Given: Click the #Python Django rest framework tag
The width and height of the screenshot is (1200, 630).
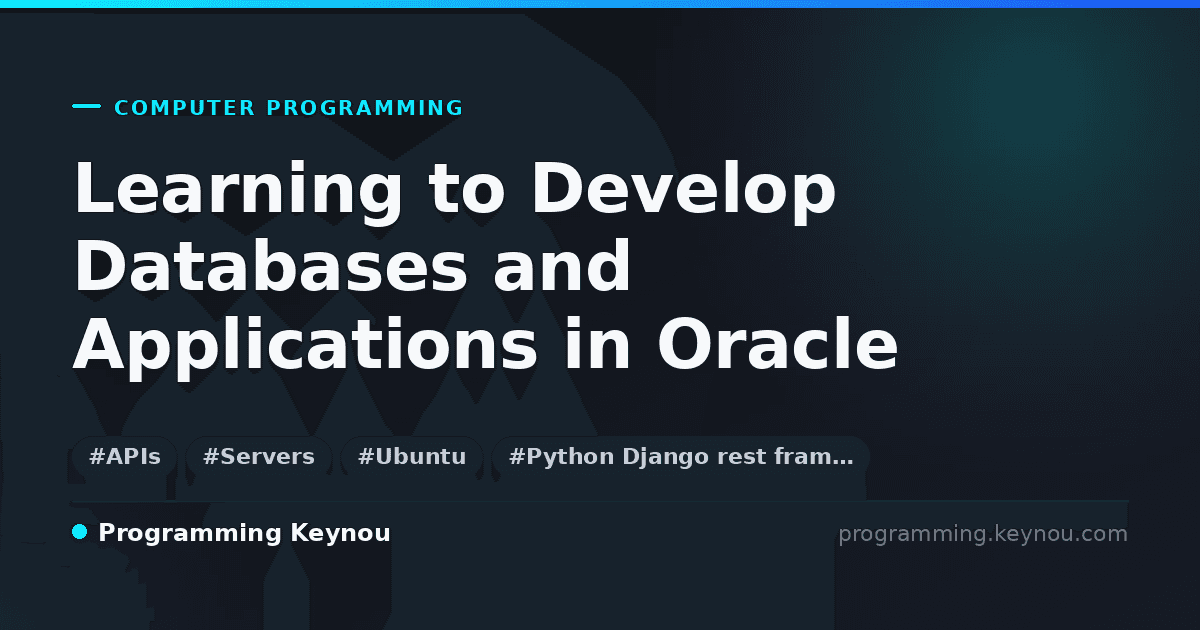Looking at the screenshot, I should coord(681,457).
